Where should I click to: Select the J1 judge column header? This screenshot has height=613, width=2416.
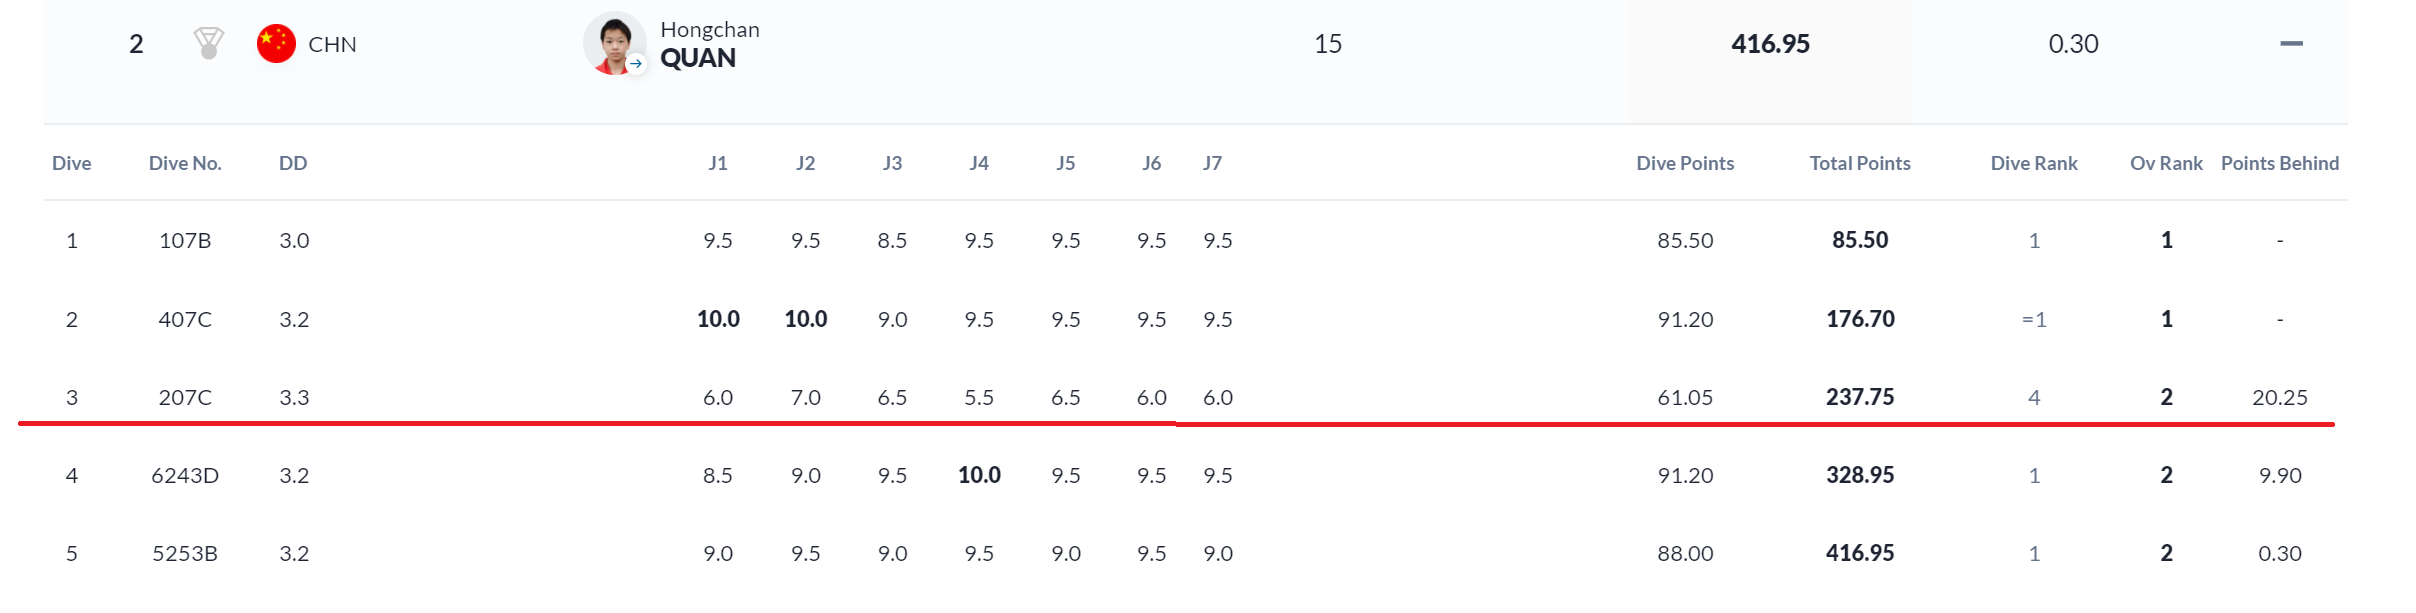718,163
